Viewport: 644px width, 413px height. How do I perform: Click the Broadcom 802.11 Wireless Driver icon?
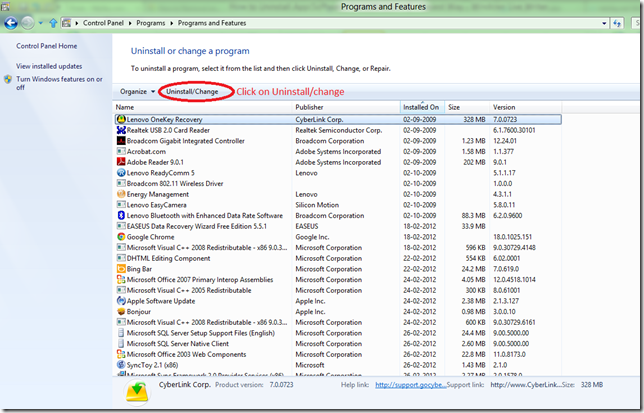pos(121,184)
